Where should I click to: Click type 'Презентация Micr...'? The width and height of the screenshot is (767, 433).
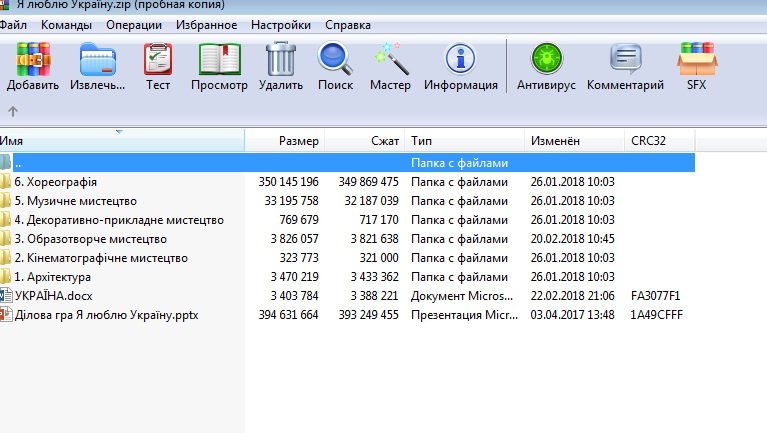point(464,315)
